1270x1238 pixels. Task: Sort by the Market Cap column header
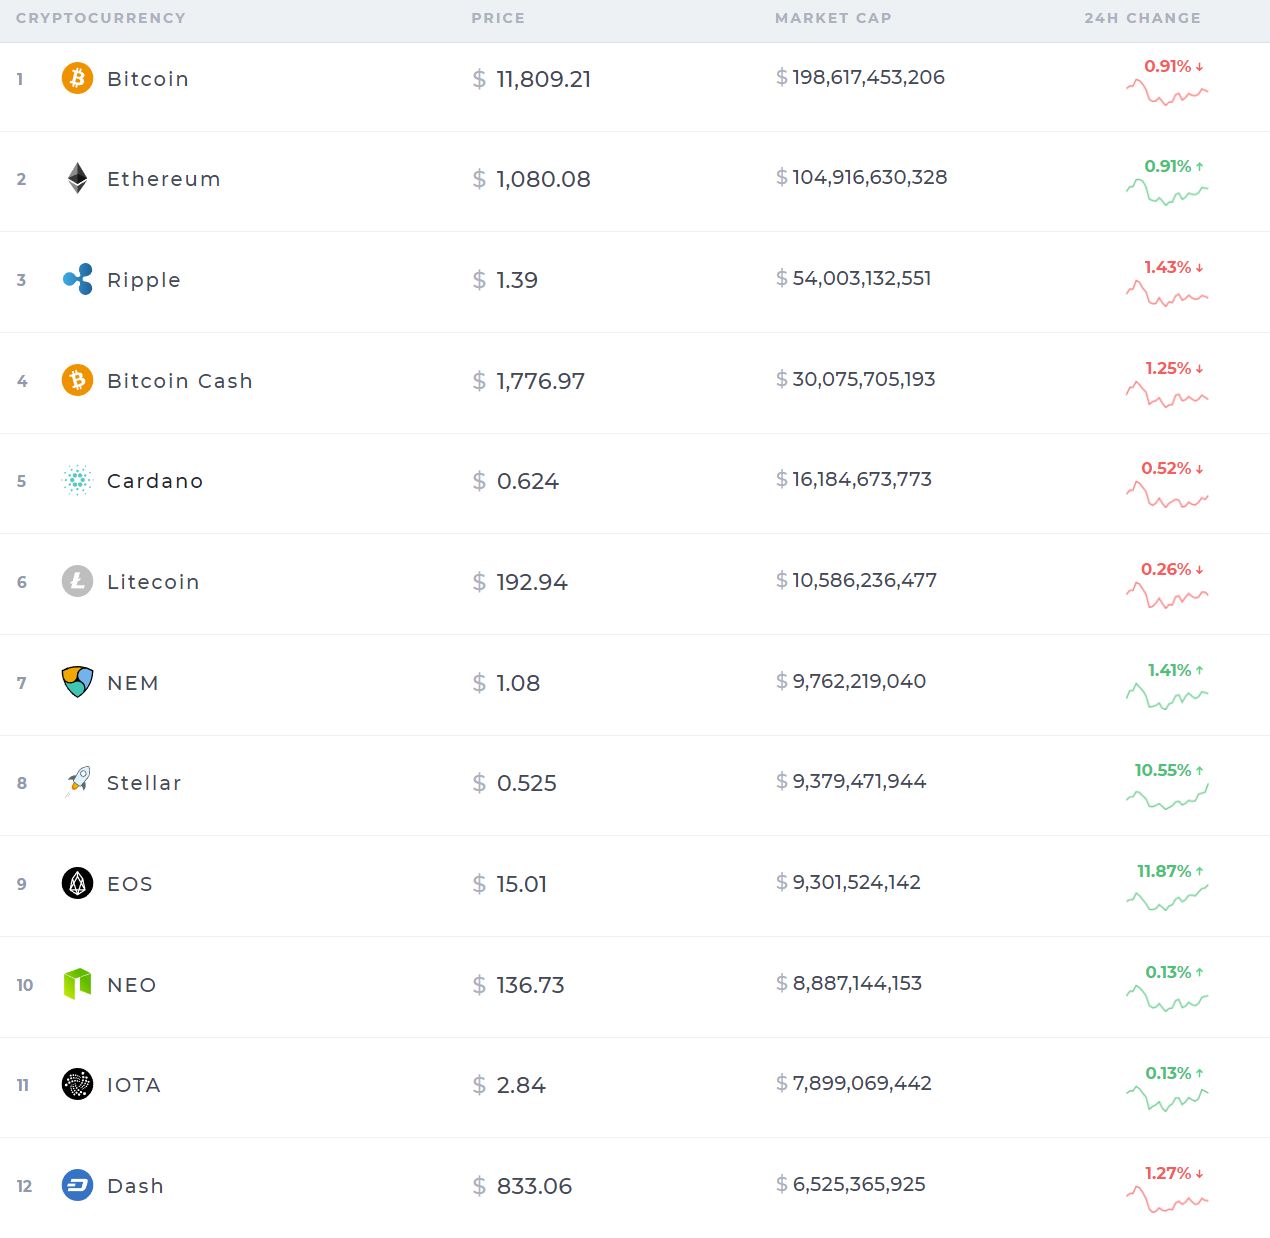[x=833, y=18]
